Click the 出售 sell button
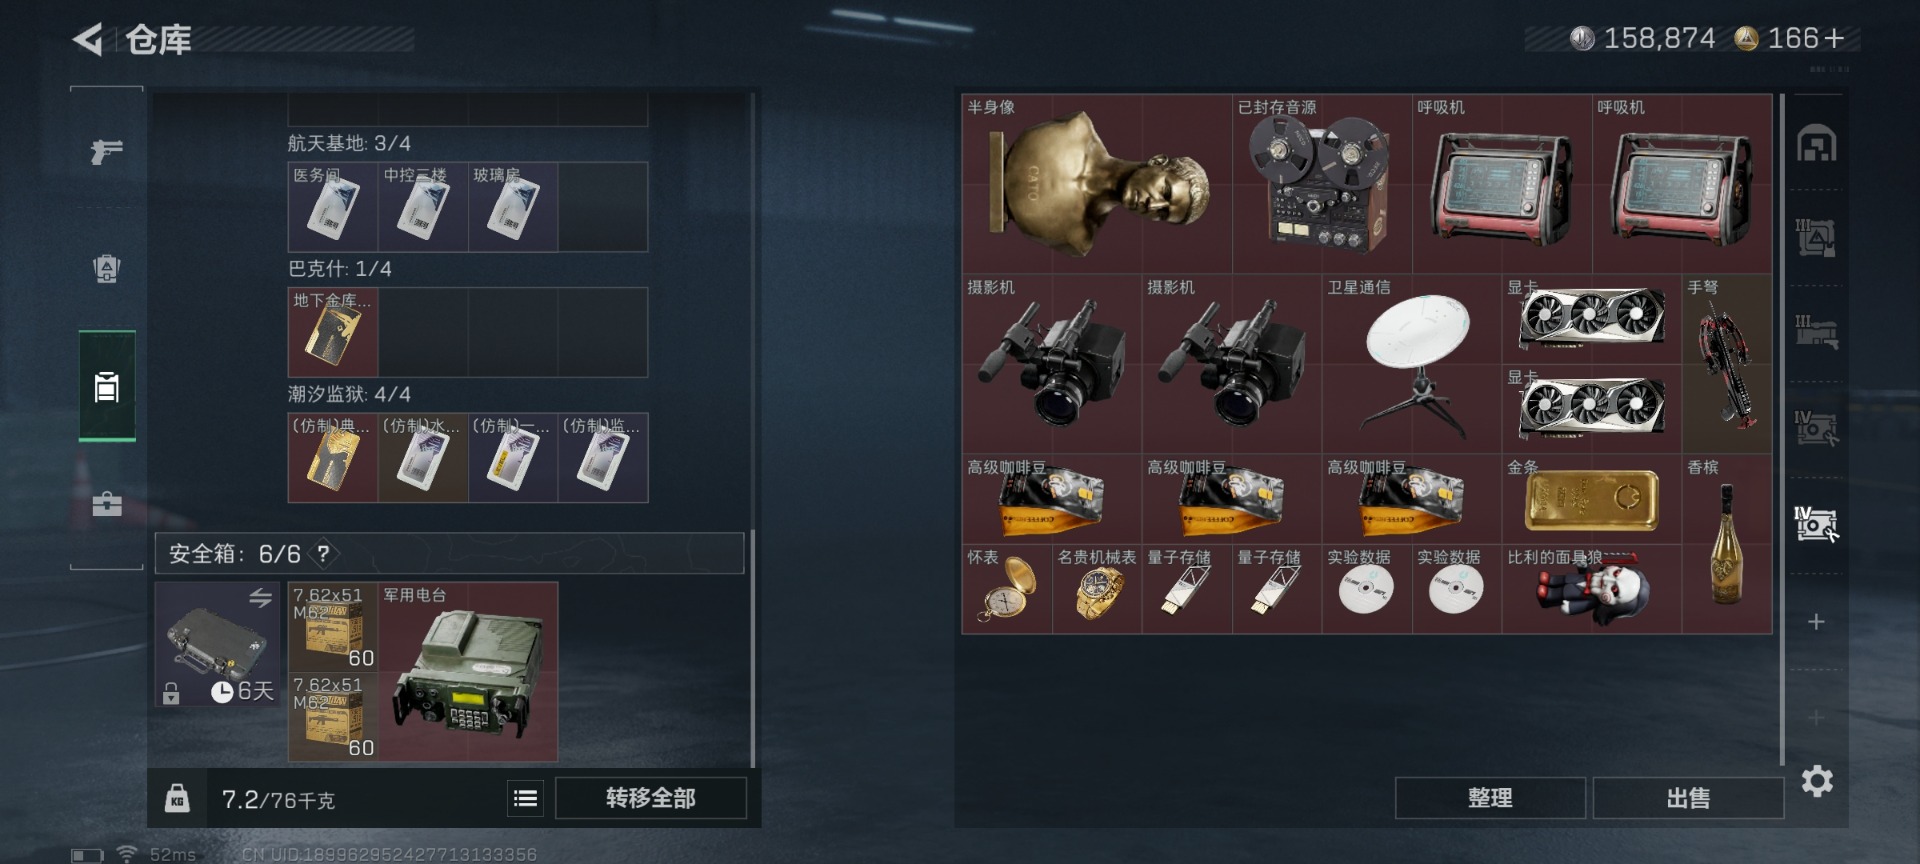This screenshot has width=1920, height=864. tap(1688, 798)
